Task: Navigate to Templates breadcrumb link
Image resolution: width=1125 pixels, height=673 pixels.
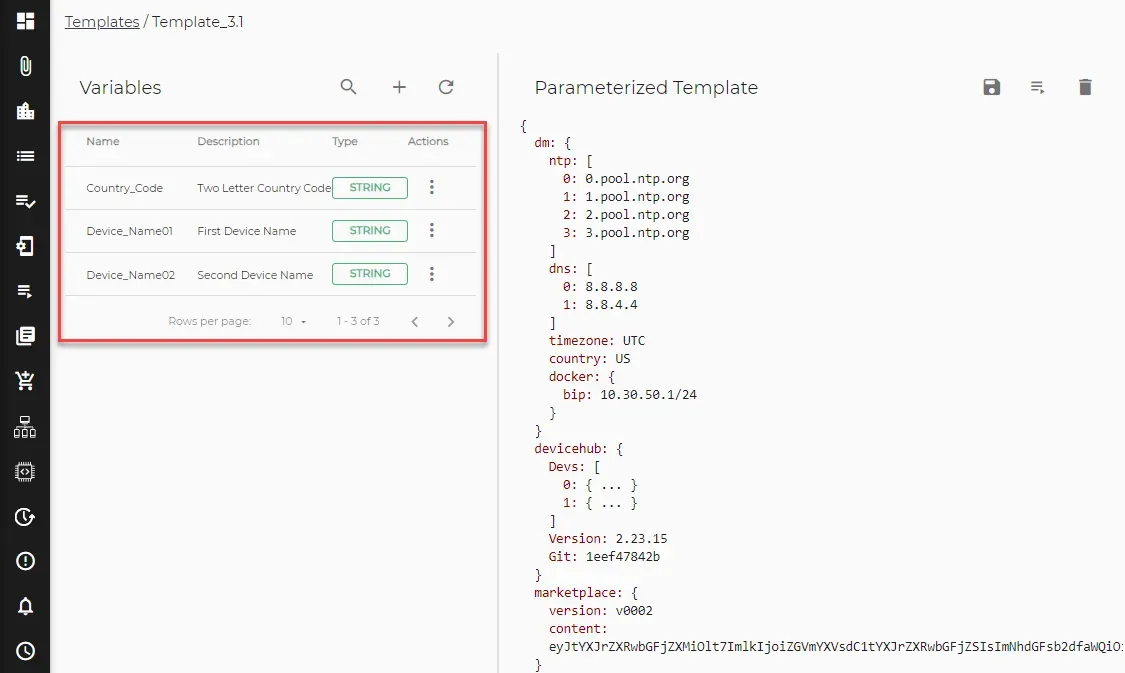Action: (x=102, y=22)
